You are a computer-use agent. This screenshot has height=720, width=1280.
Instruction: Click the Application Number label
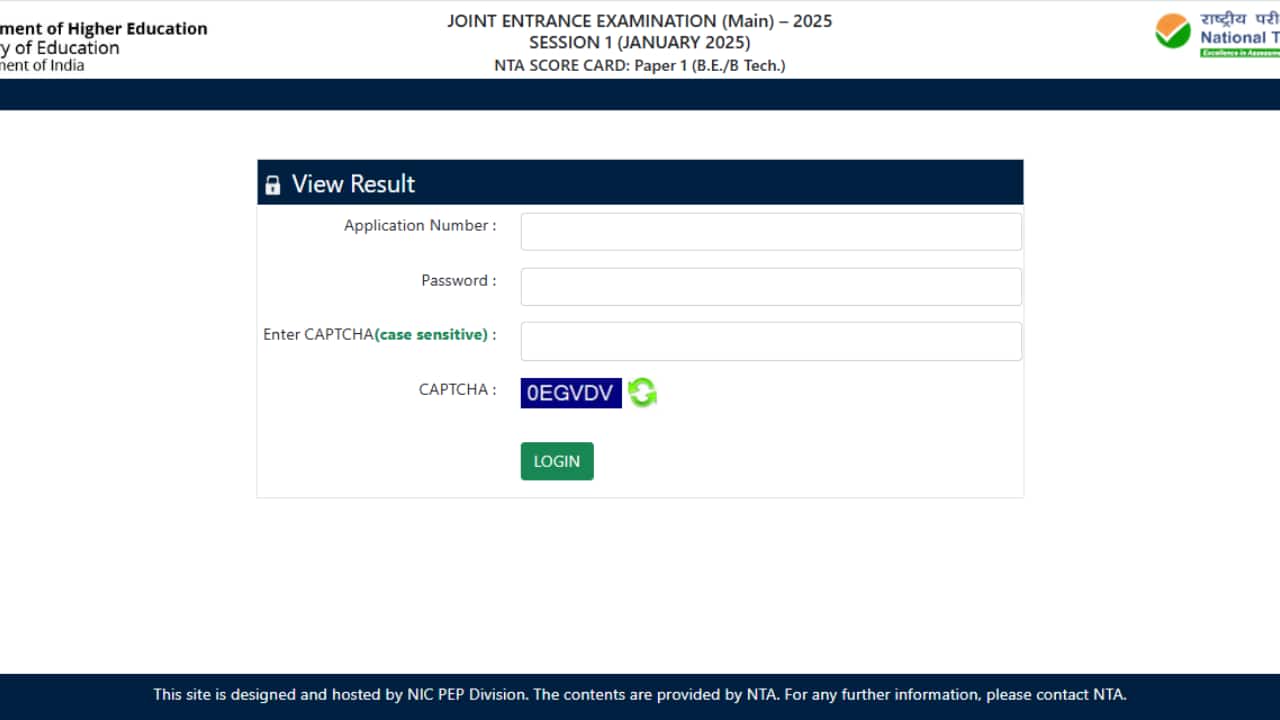[x=418, y=225]
